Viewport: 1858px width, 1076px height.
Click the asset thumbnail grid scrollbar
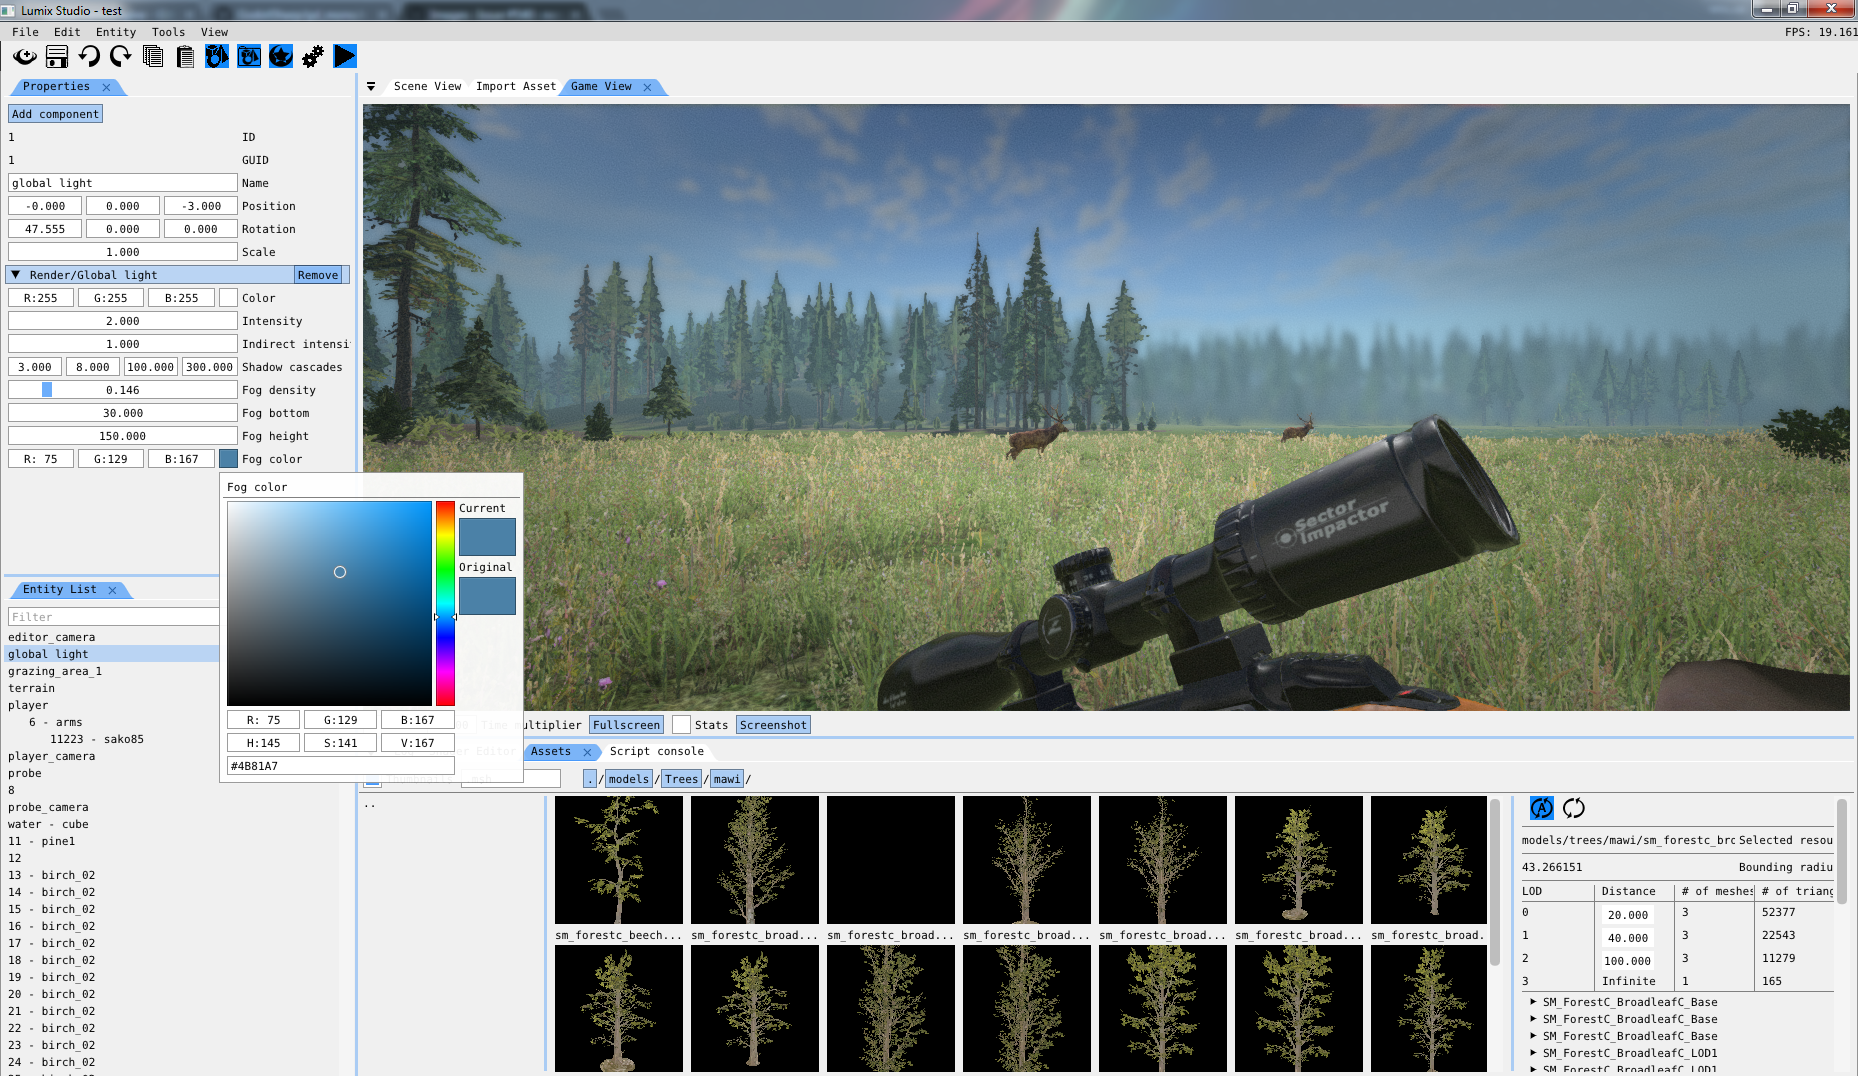coord(1495,882)
